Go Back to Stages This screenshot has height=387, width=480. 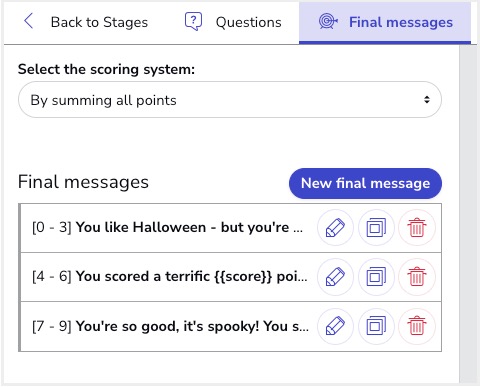point(86,22)
